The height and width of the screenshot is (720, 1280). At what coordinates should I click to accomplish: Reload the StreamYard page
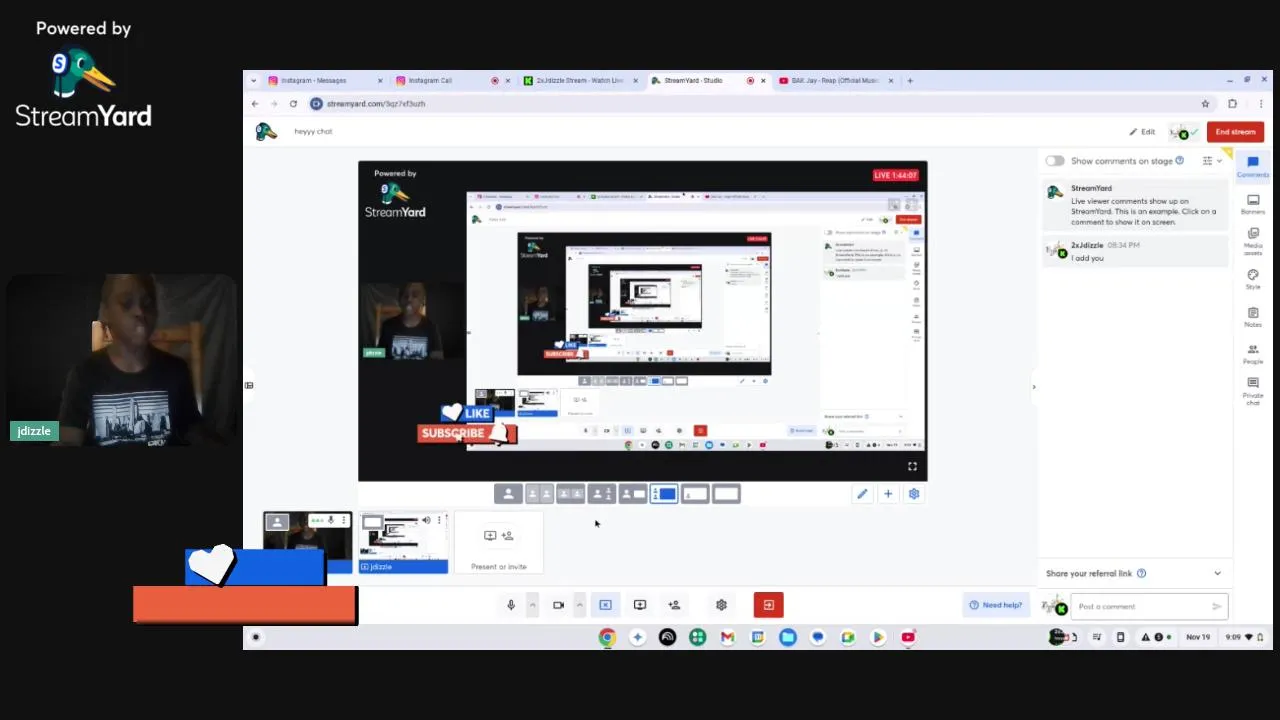[293, 104]
